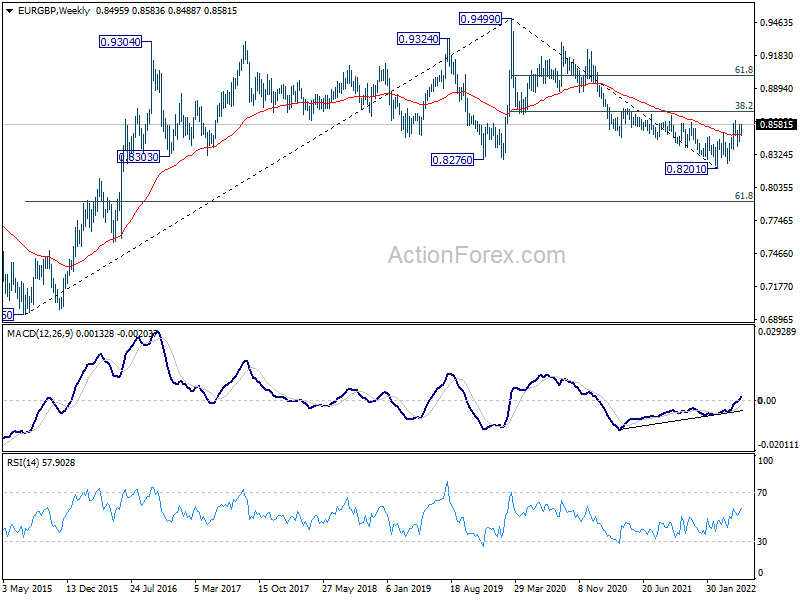800x600 pixels.
Task: Select the 0.93040 price label
Action: click(120, 42)
